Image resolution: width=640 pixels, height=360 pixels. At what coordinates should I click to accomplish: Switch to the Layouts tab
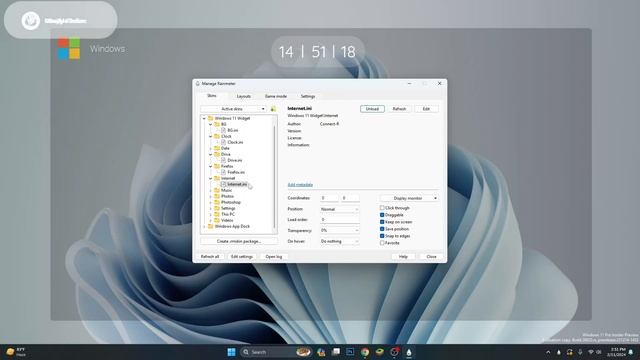tap(244, 96)
